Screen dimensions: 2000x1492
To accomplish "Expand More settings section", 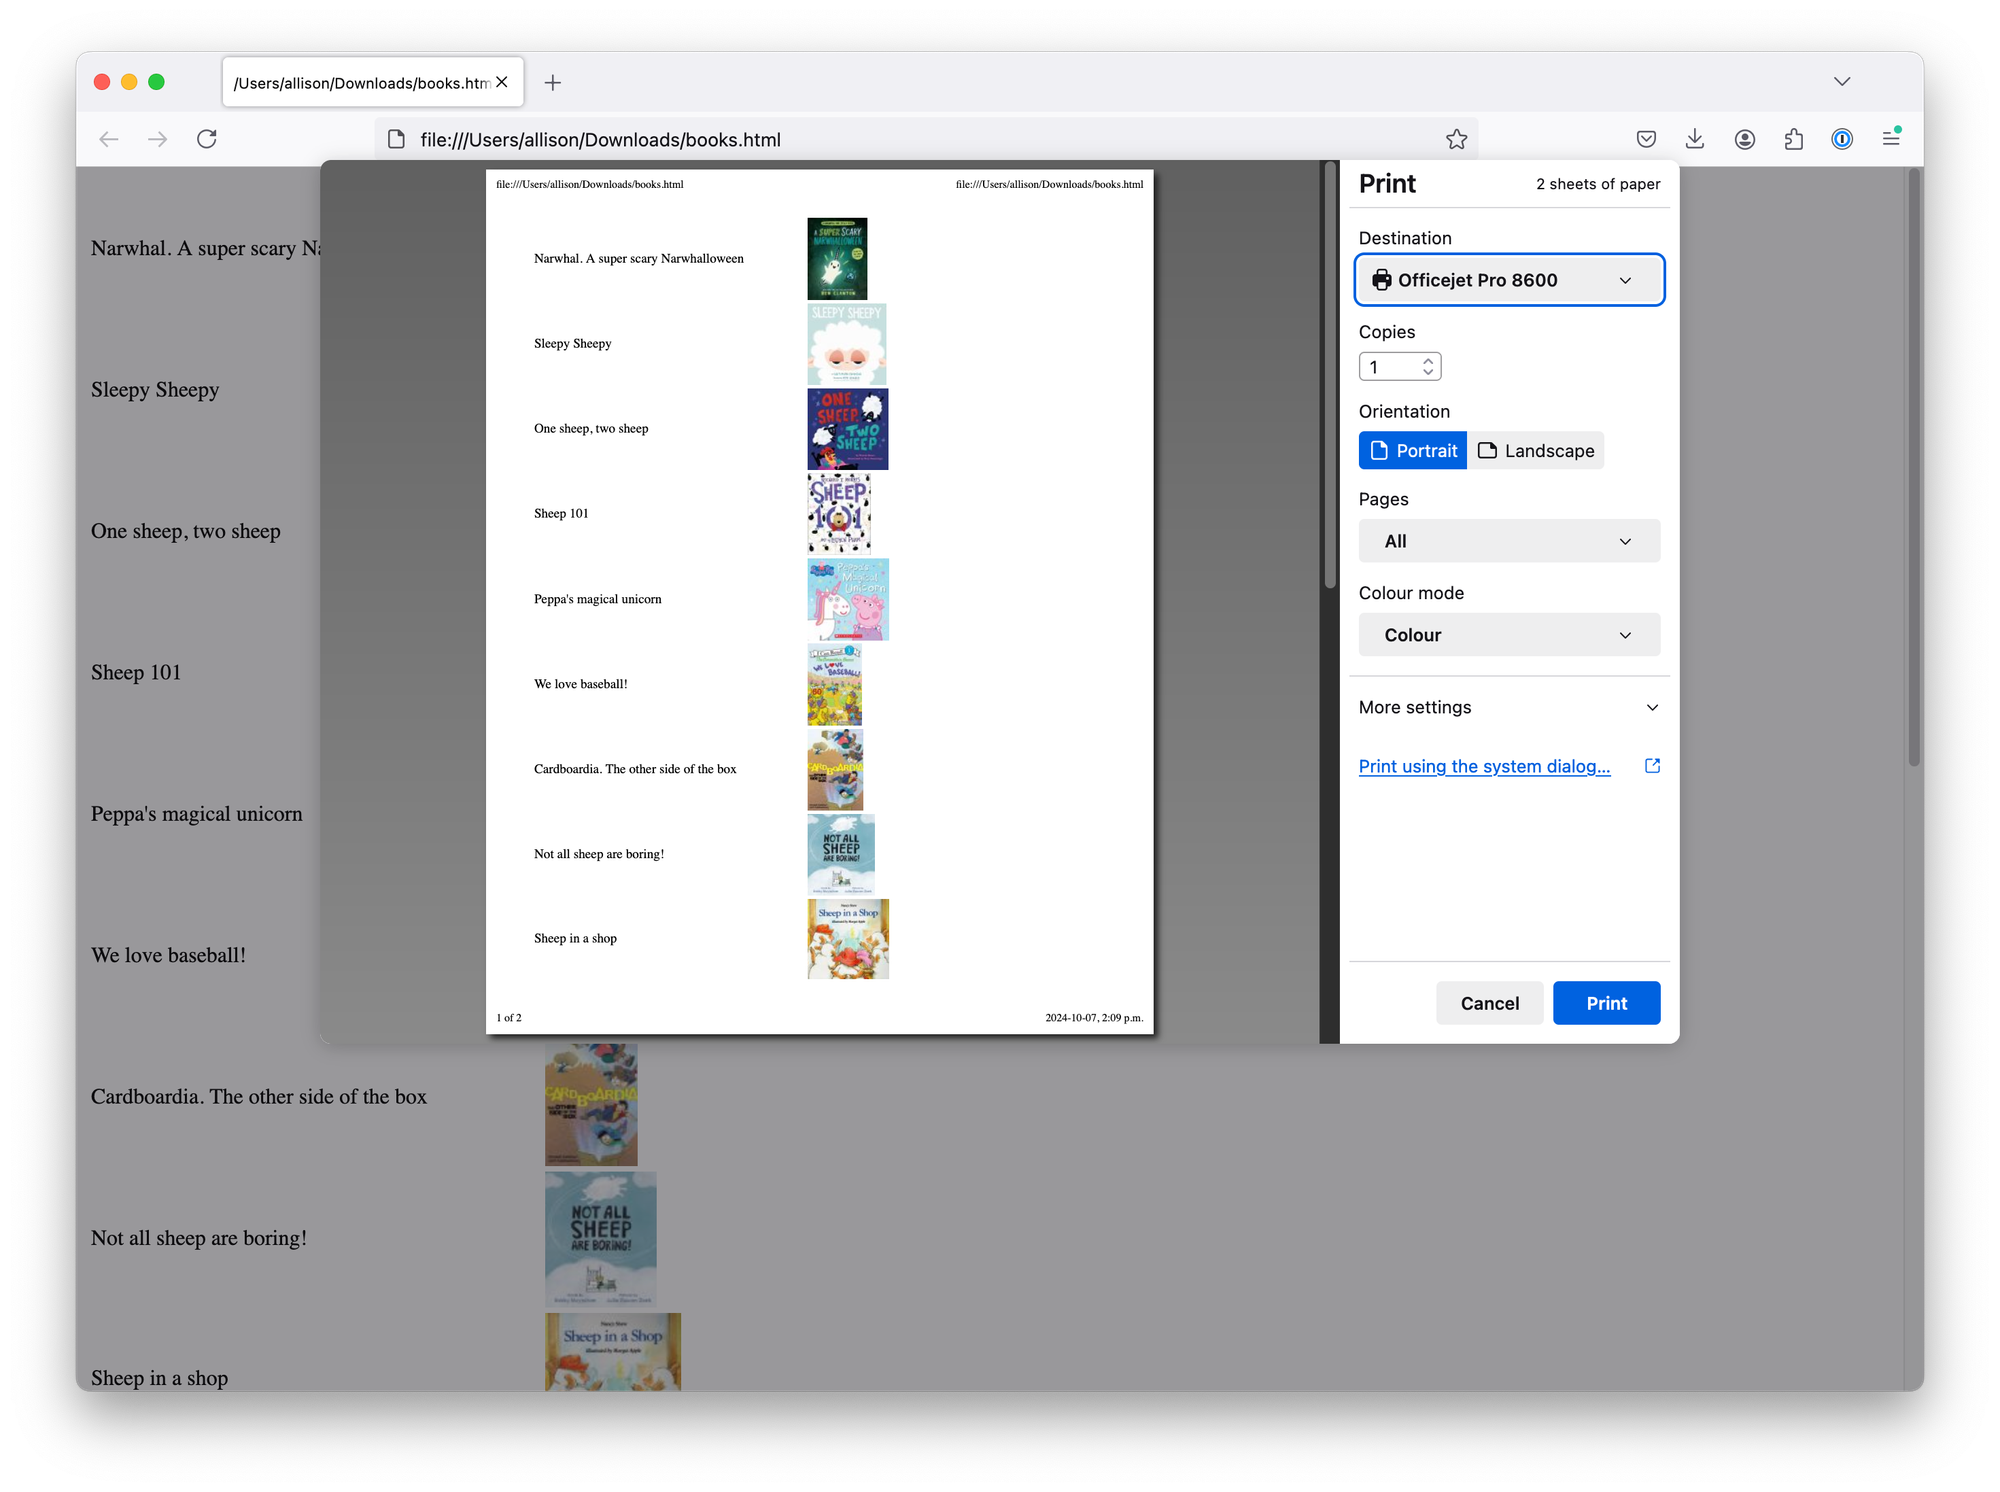I will 1509,707.
